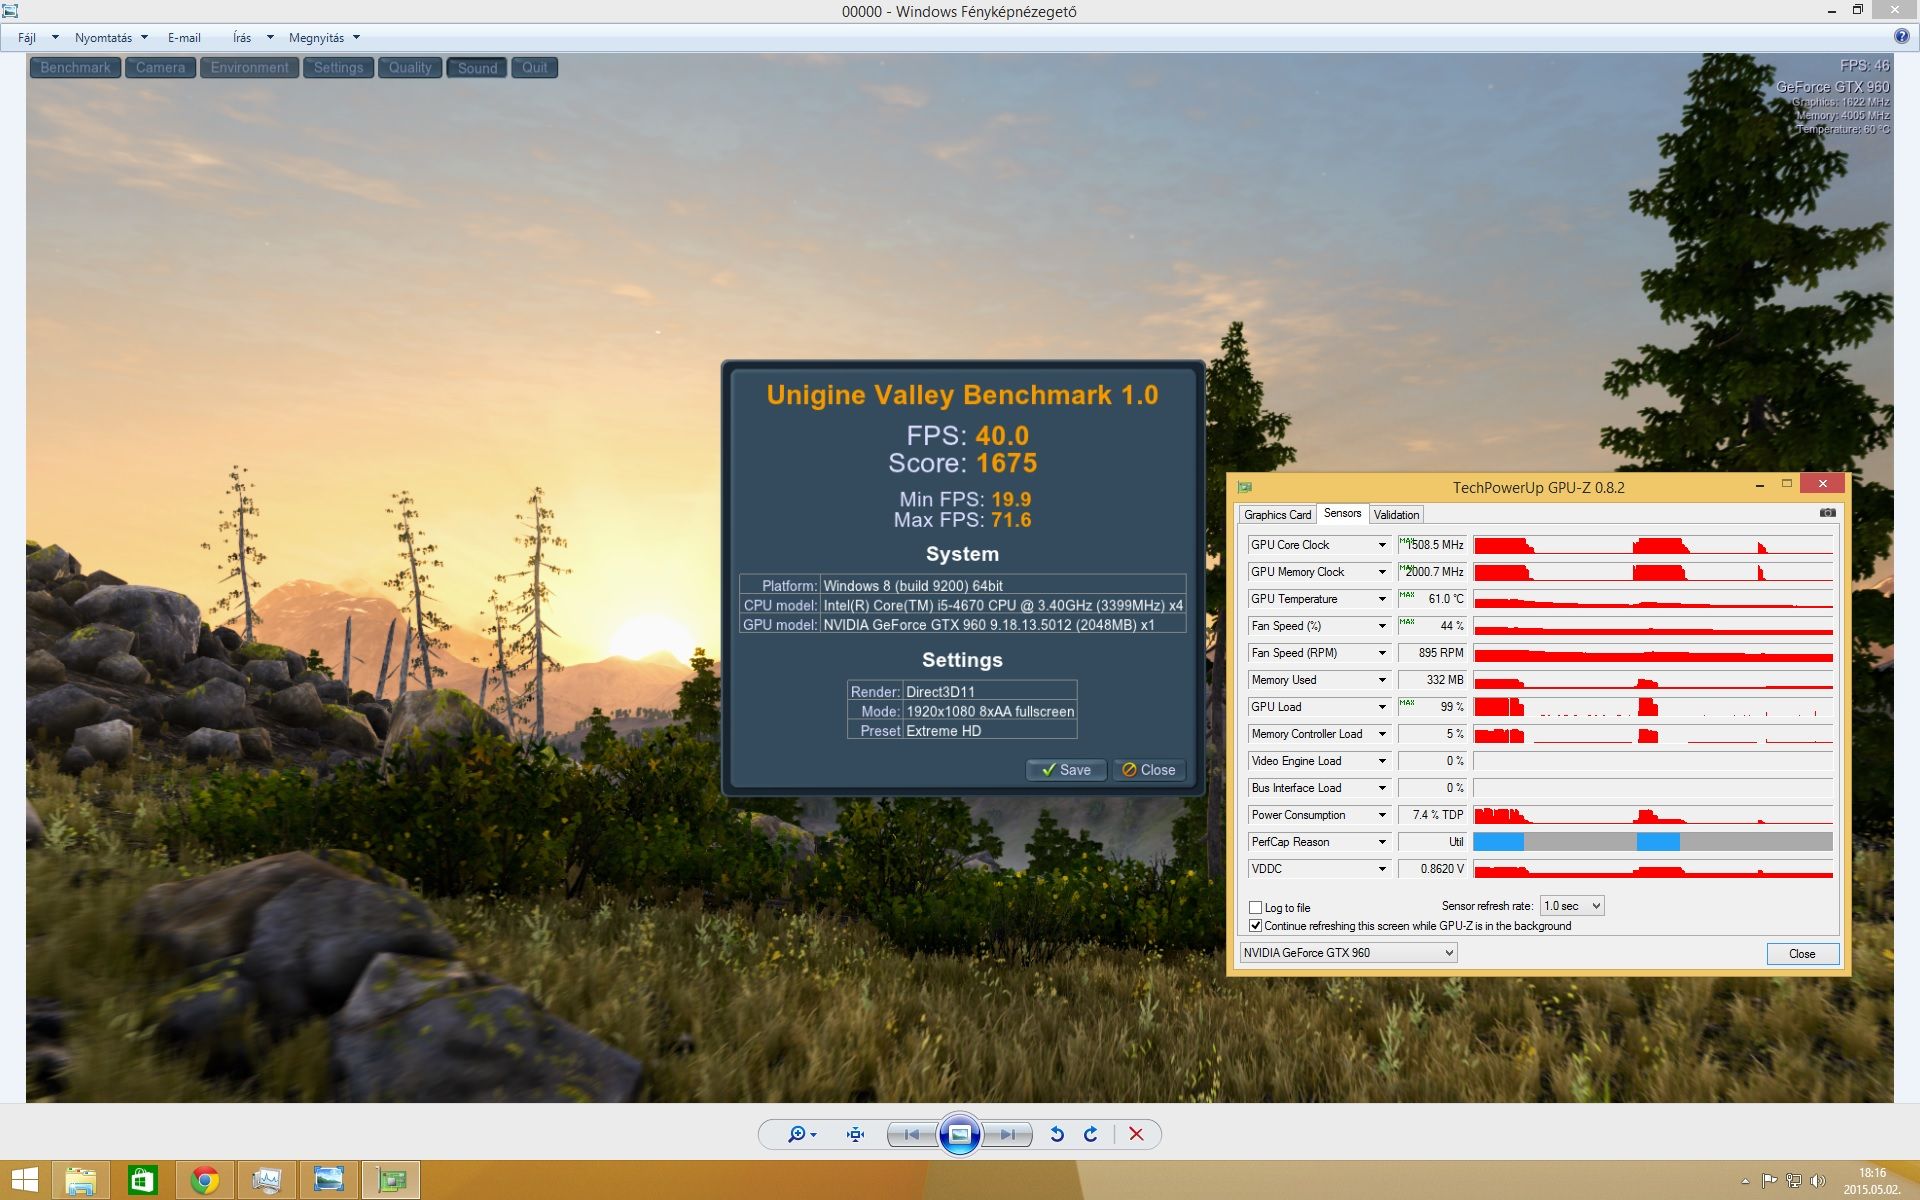
Task: Start the slideshow with the center button
Action: tap(959, 1134)
